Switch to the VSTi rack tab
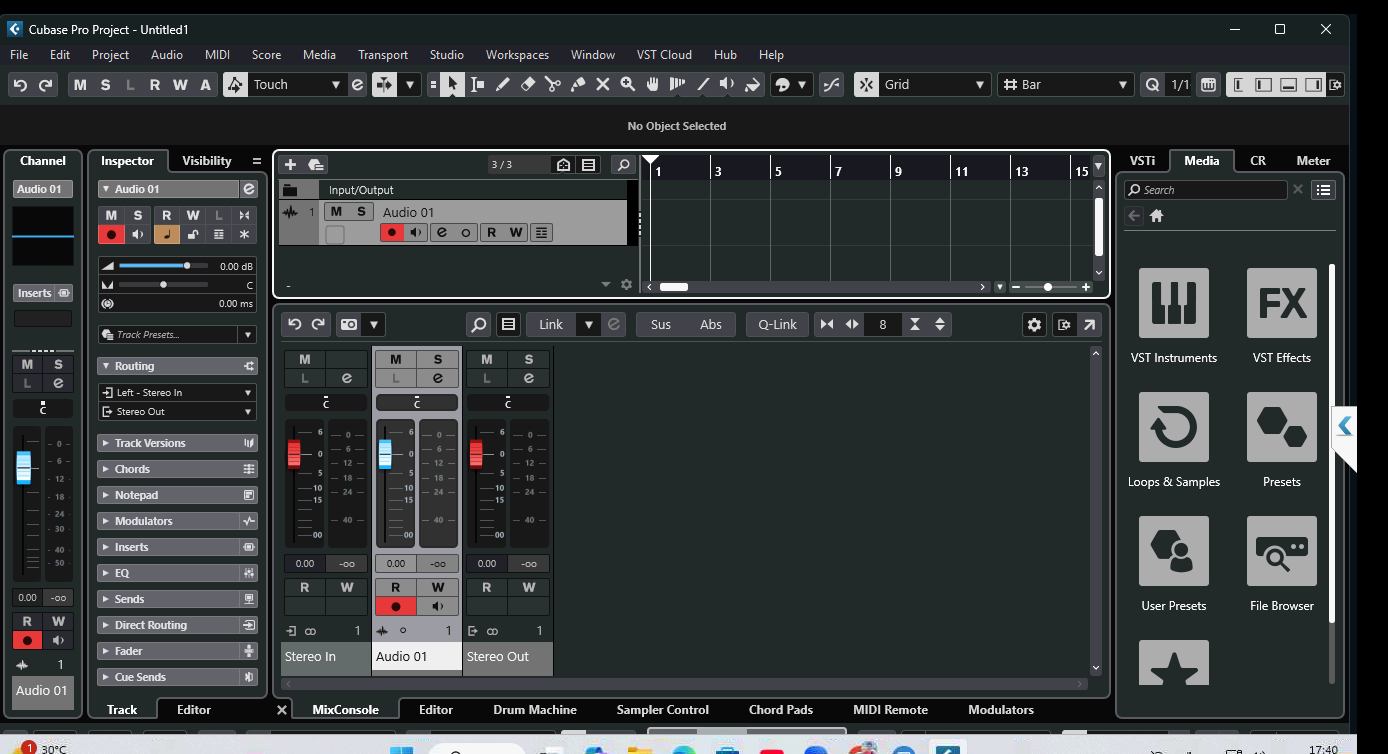1388x754 pixels. click(x=1142, y=161)
